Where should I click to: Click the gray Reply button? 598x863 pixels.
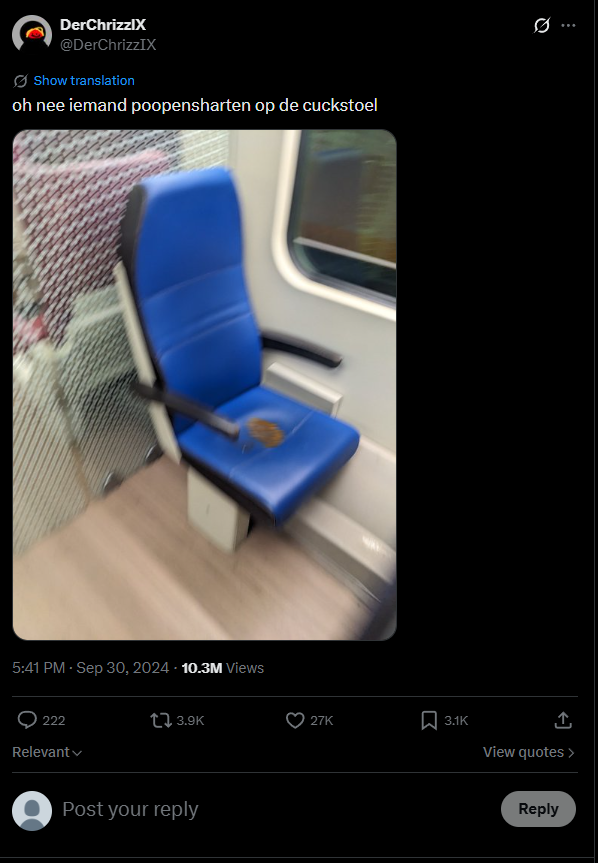538,809
